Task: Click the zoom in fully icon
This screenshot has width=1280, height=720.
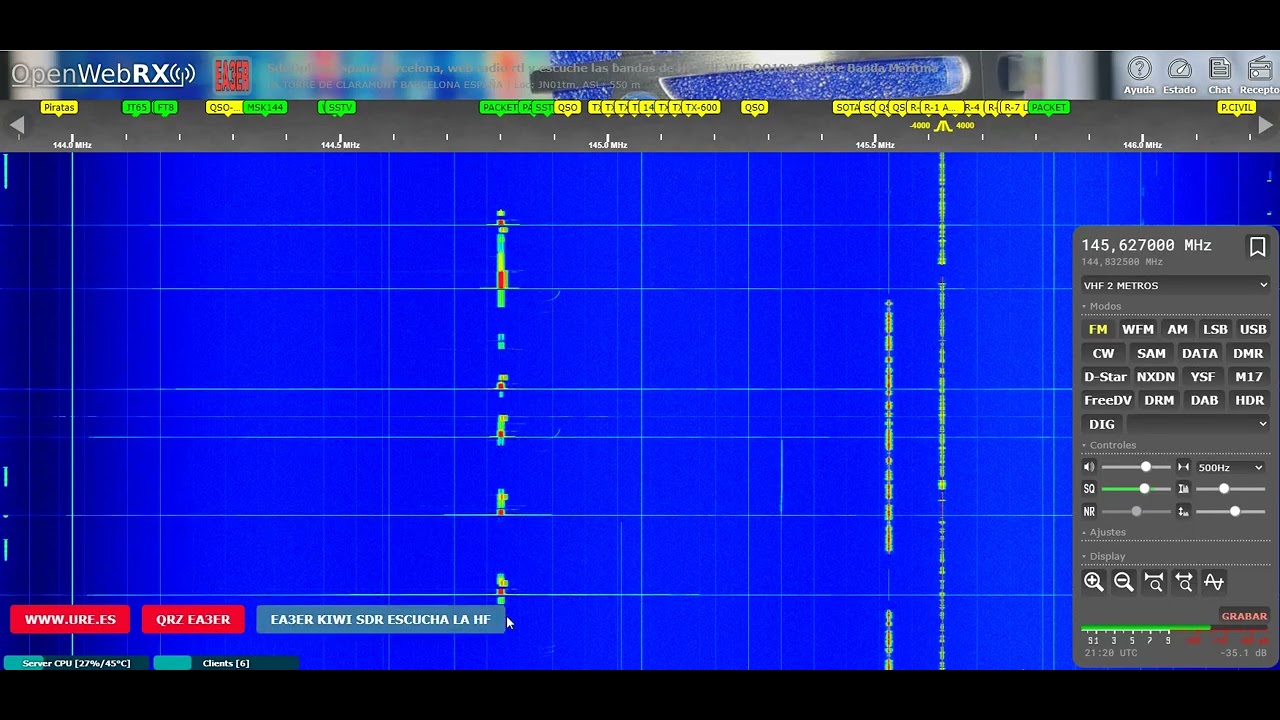Action: (1154, 582)
